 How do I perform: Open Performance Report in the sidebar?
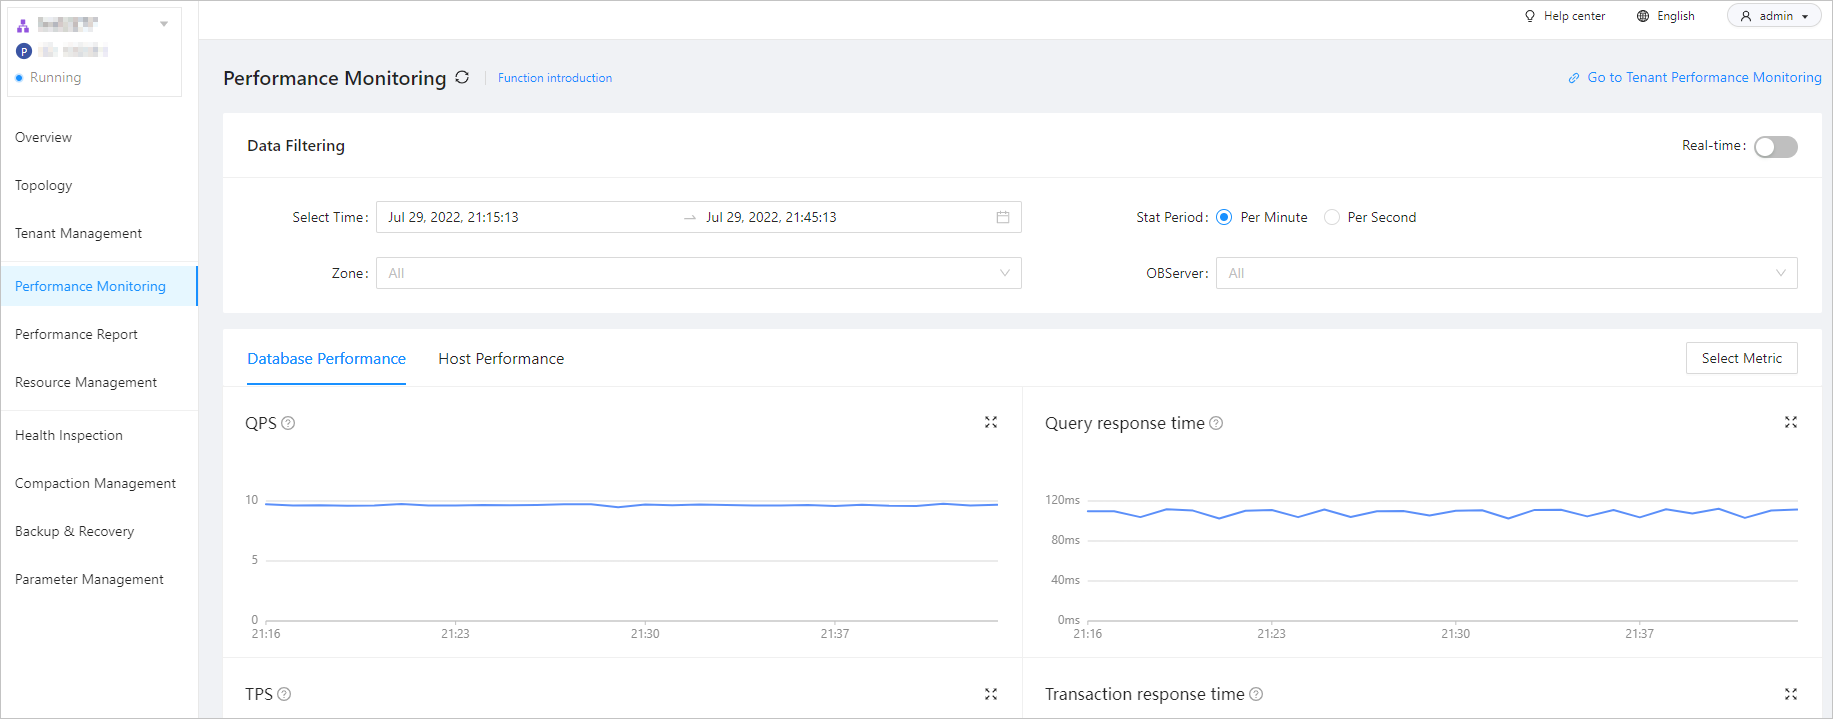[76, 334]
